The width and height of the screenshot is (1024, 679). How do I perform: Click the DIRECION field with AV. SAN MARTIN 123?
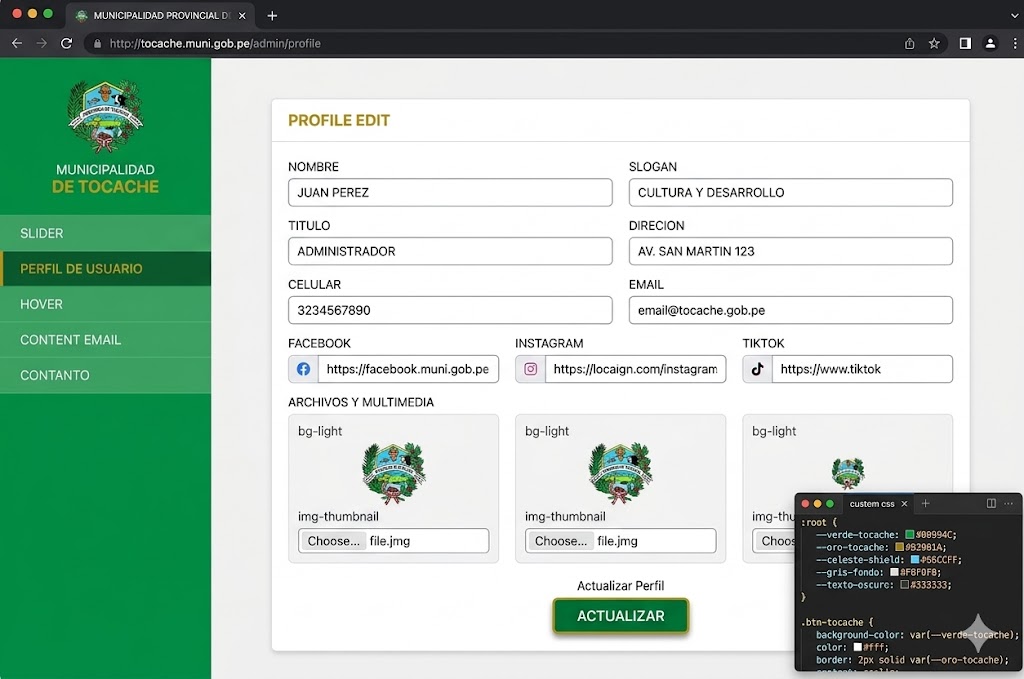point(790,251)
